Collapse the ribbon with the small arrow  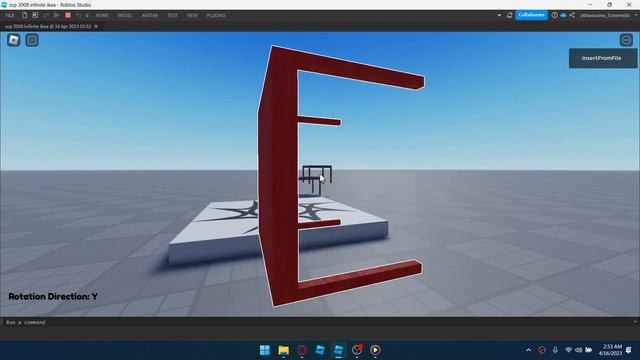499,16
